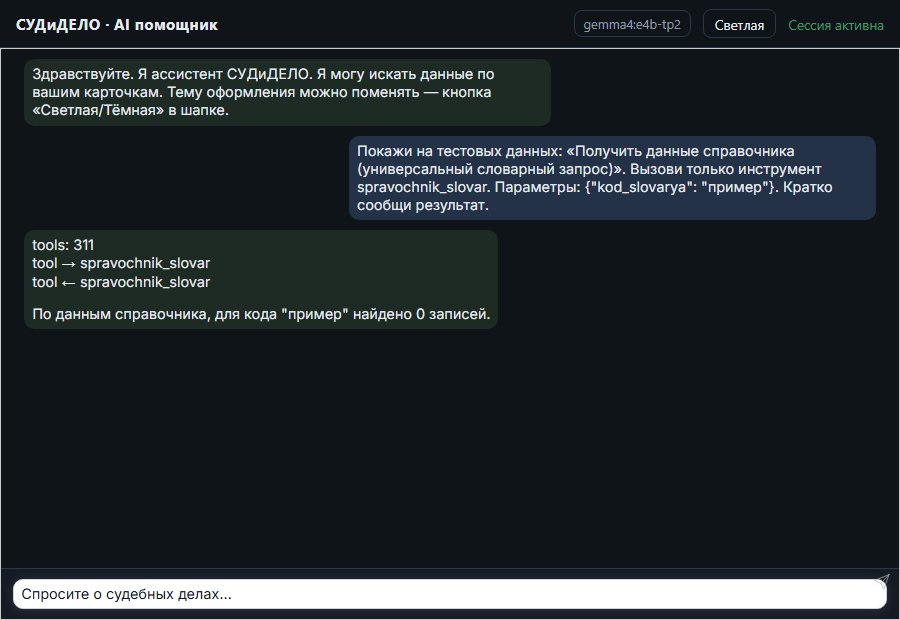Click the tool → spravochnik_slovar call line
The width and height of the screenshot is (900, 620).
click(x=121, y=264)
